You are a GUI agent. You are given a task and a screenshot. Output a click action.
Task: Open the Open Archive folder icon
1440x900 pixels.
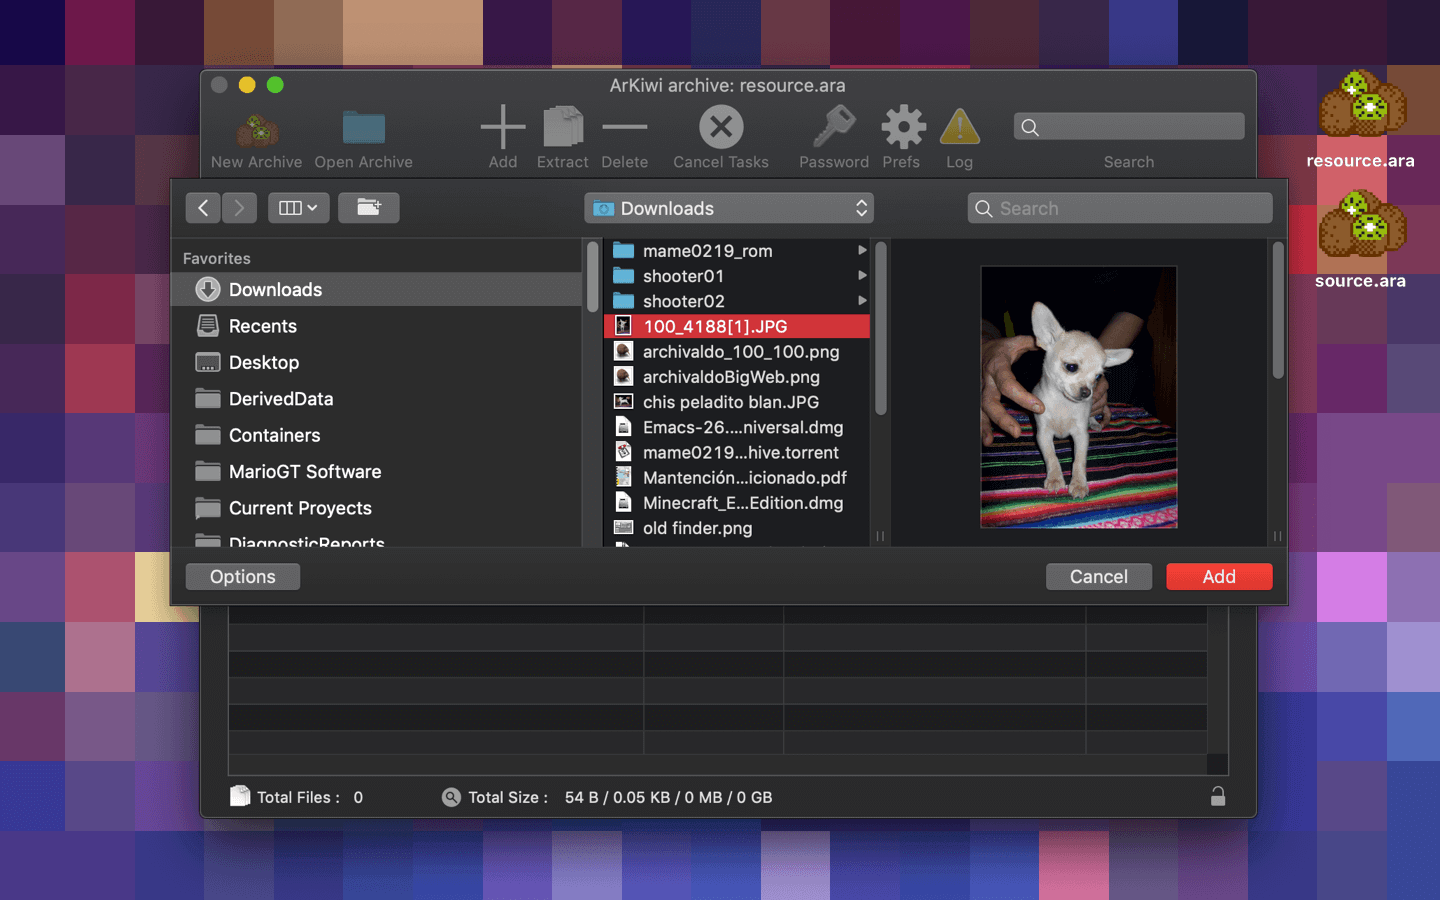tap(363, 129)
